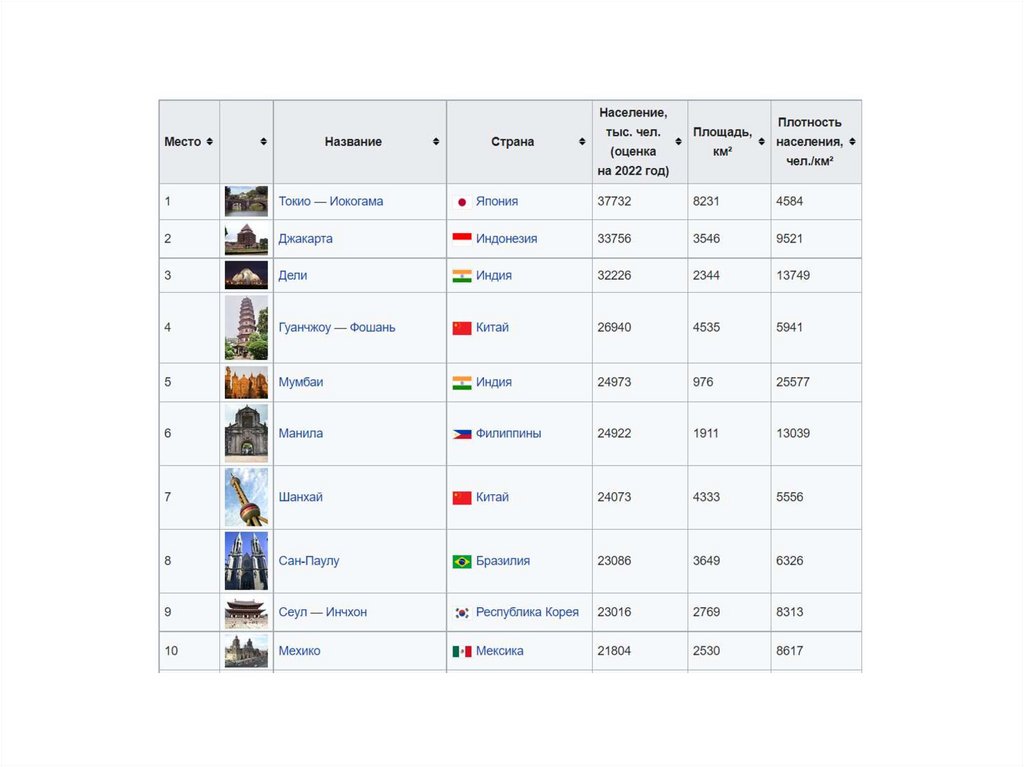
Task: Click the Brazil flag icon
Action: click(x=462, y=562)
